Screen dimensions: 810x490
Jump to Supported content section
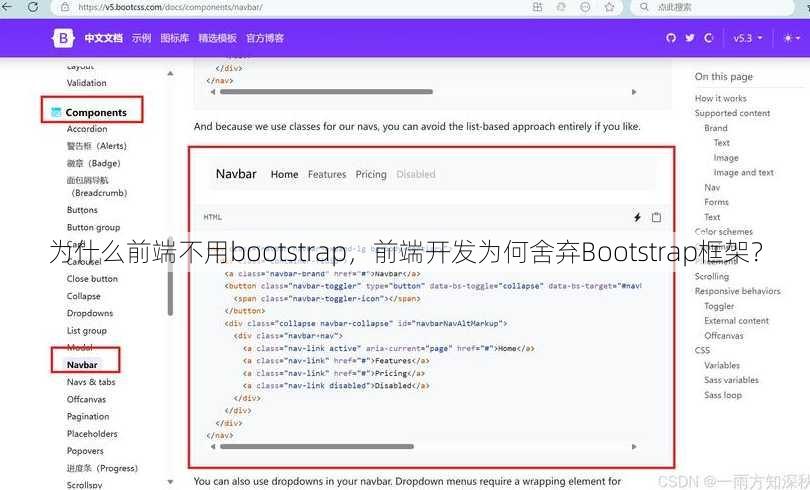click(732, 113)
